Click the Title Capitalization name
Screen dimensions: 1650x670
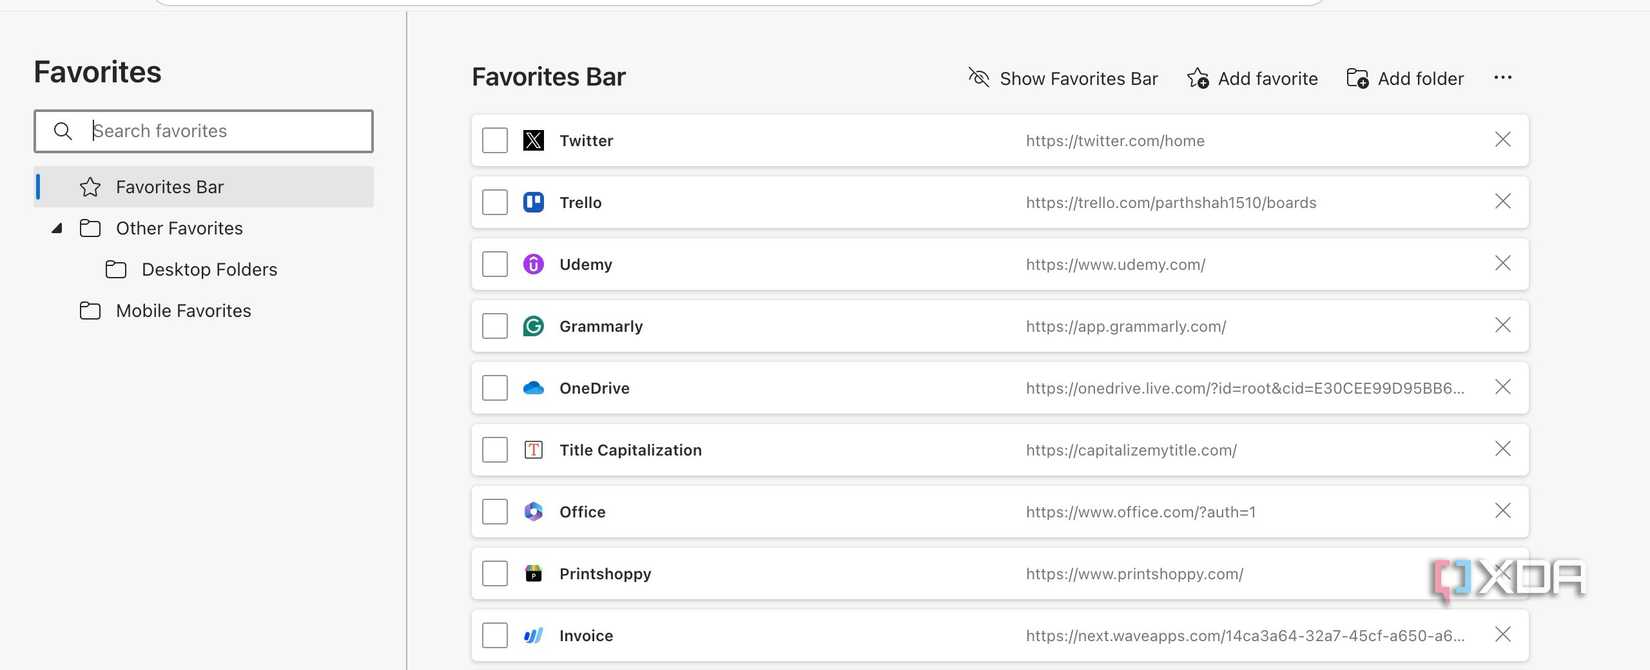pos(631,451)
